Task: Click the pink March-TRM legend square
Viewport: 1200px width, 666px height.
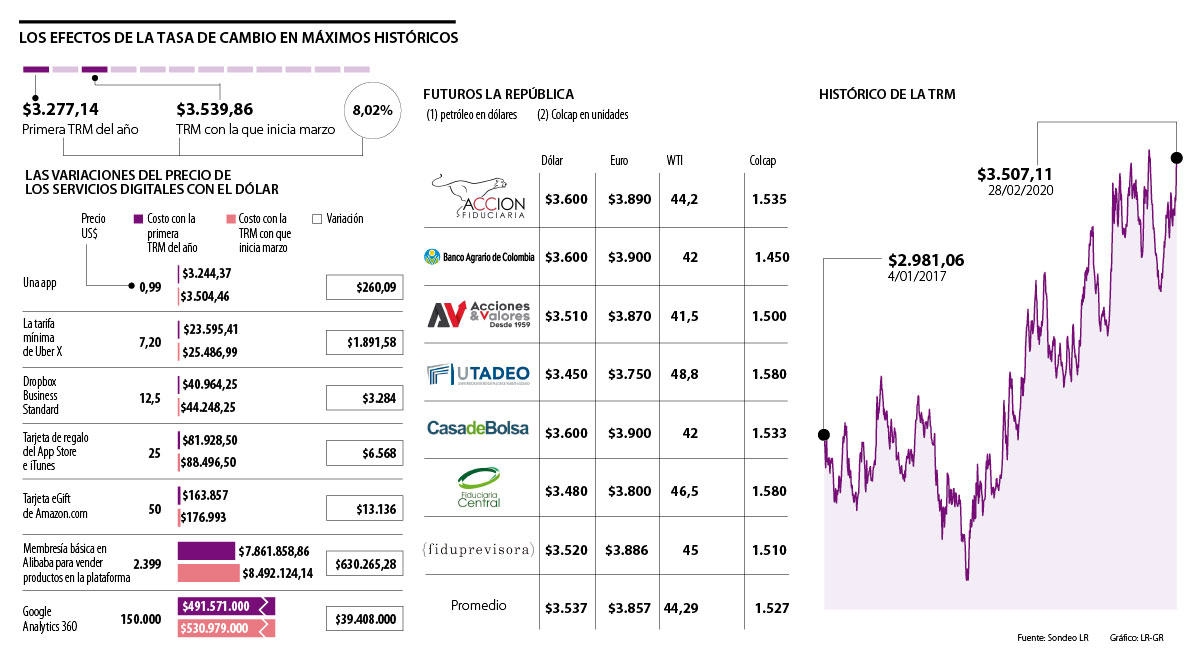Action: click(x=230, y=219)
